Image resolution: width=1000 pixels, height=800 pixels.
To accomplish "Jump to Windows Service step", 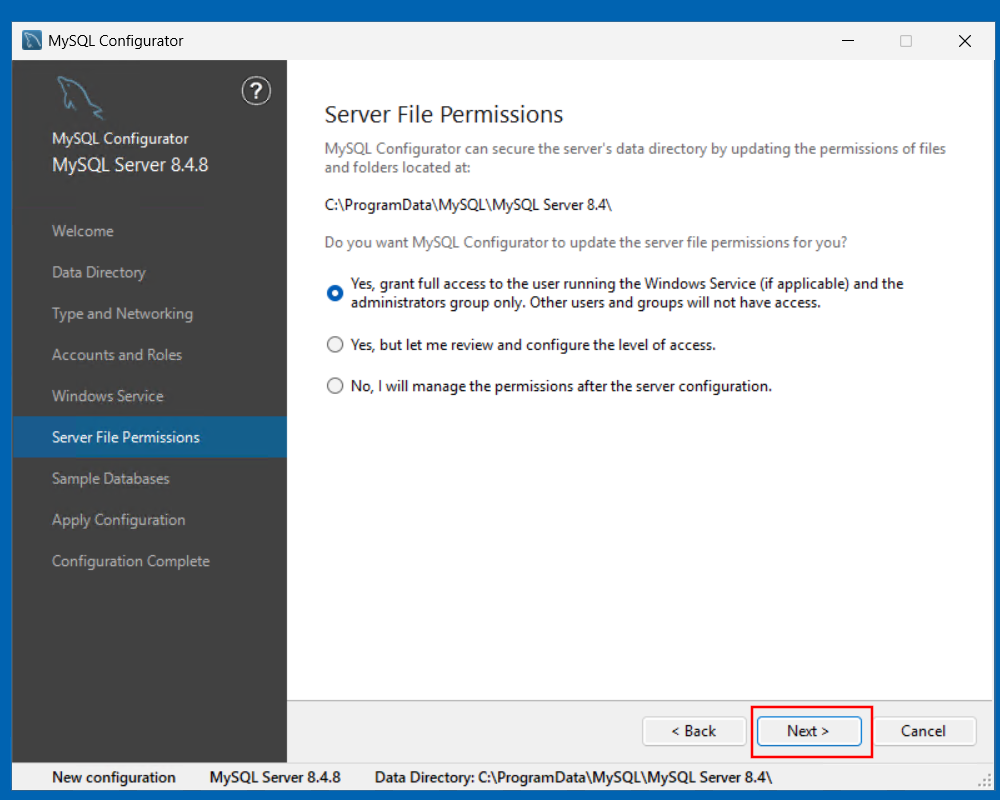I will 108,396.
